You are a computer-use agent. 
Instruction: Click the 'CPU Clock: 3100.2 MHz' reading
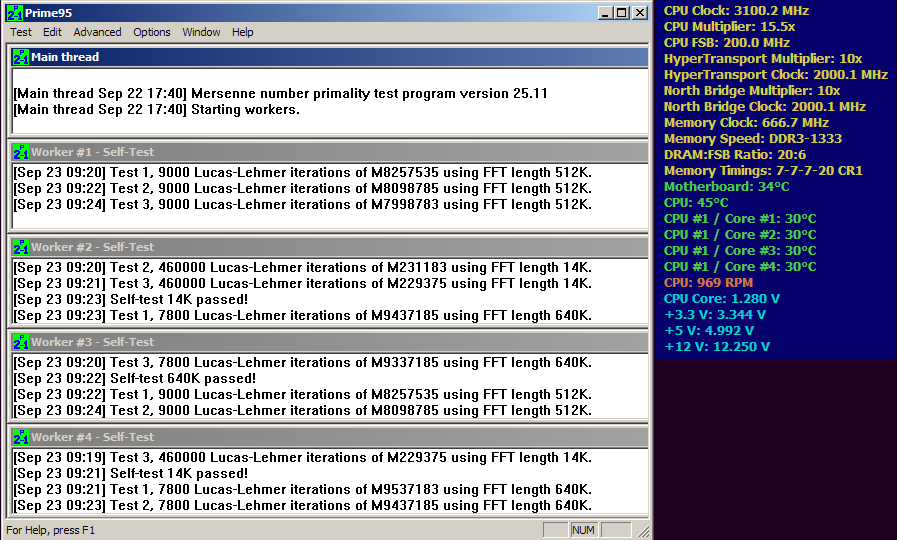[736, 10]
